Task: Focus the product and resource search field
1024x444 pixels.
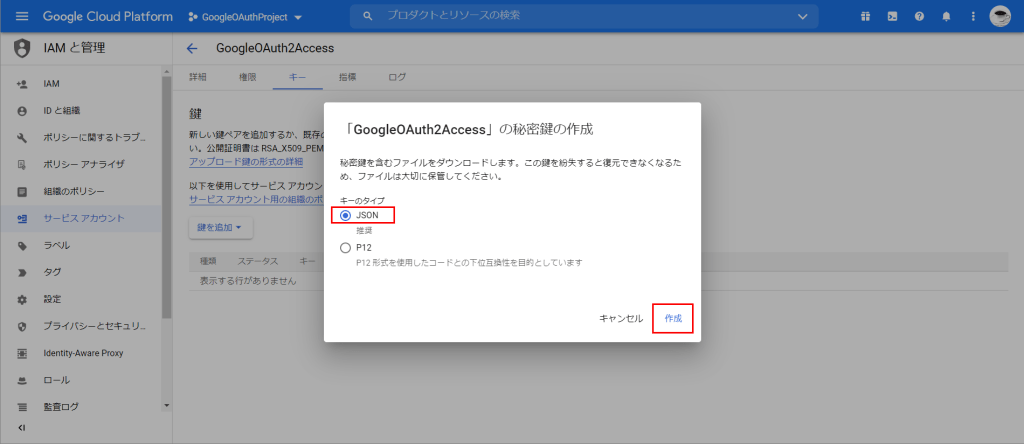Action: (584, 16)
